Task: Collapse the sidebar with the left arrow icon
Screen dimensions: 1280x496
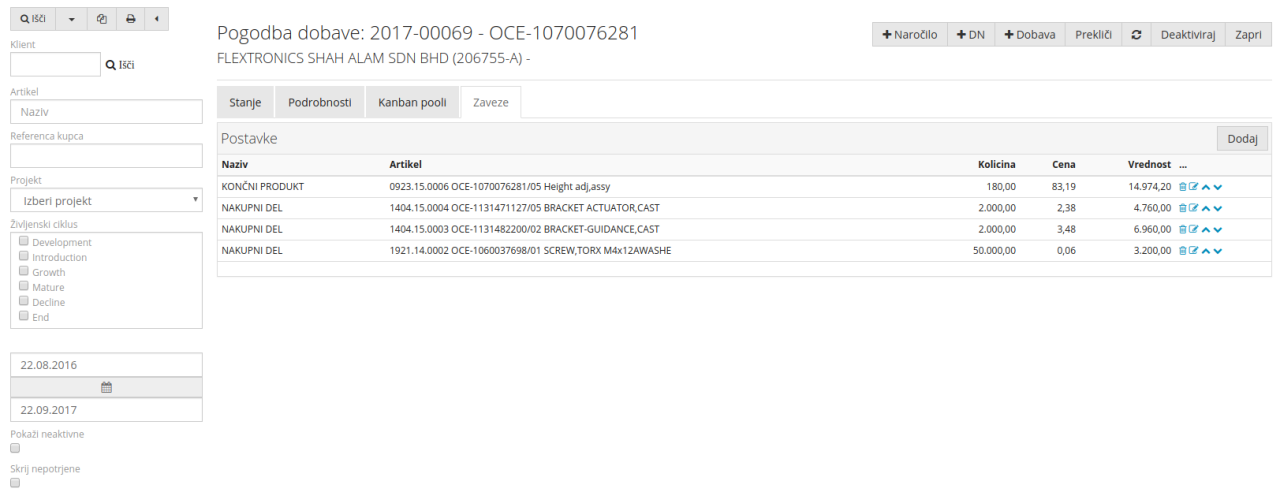Action: 157,19
